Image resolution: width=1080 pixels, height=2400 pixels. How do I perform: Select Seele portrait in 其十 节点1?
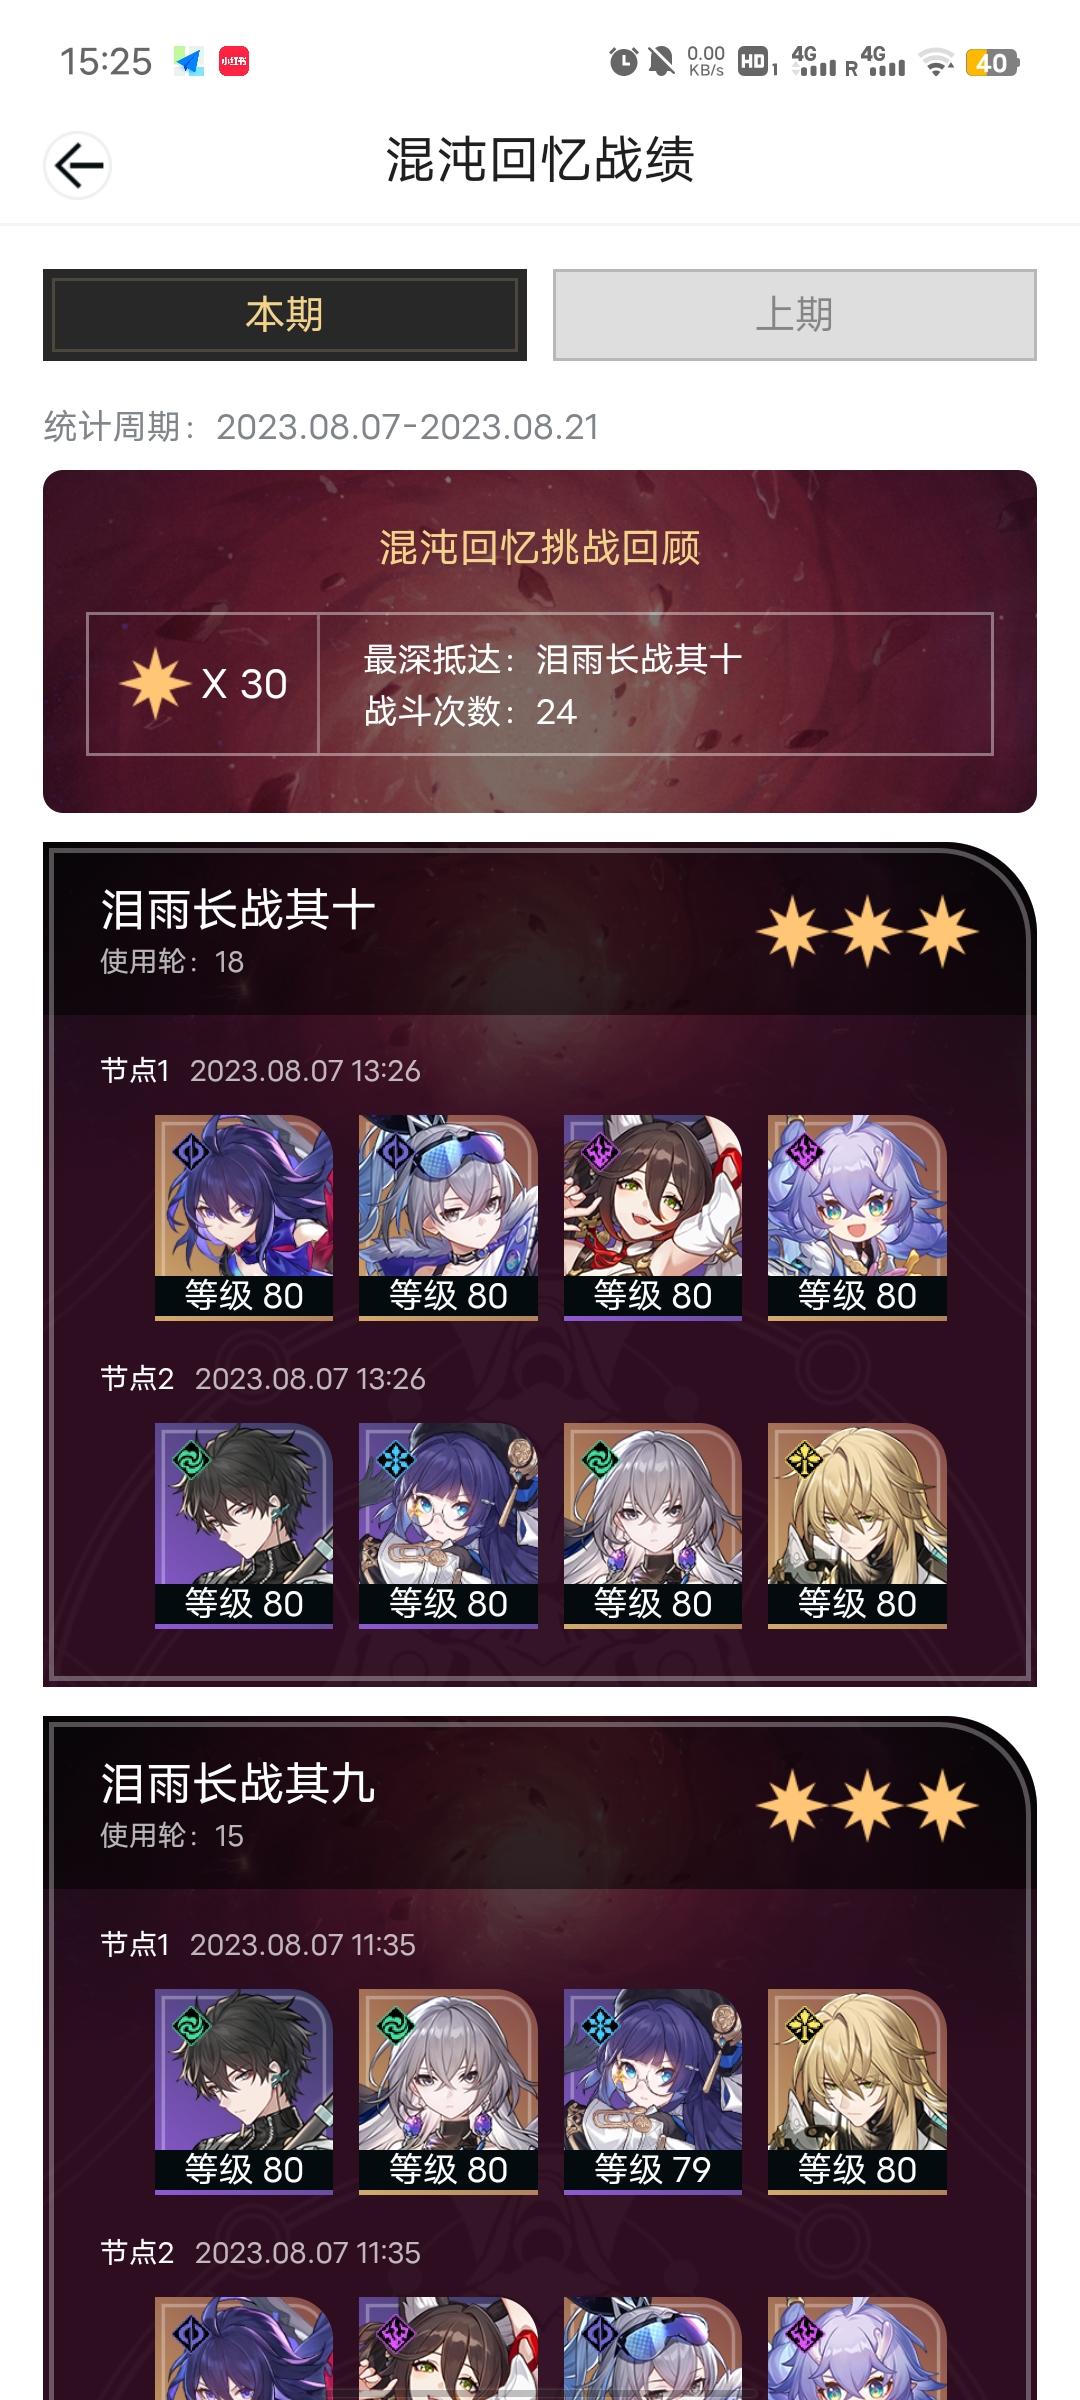244,1218
